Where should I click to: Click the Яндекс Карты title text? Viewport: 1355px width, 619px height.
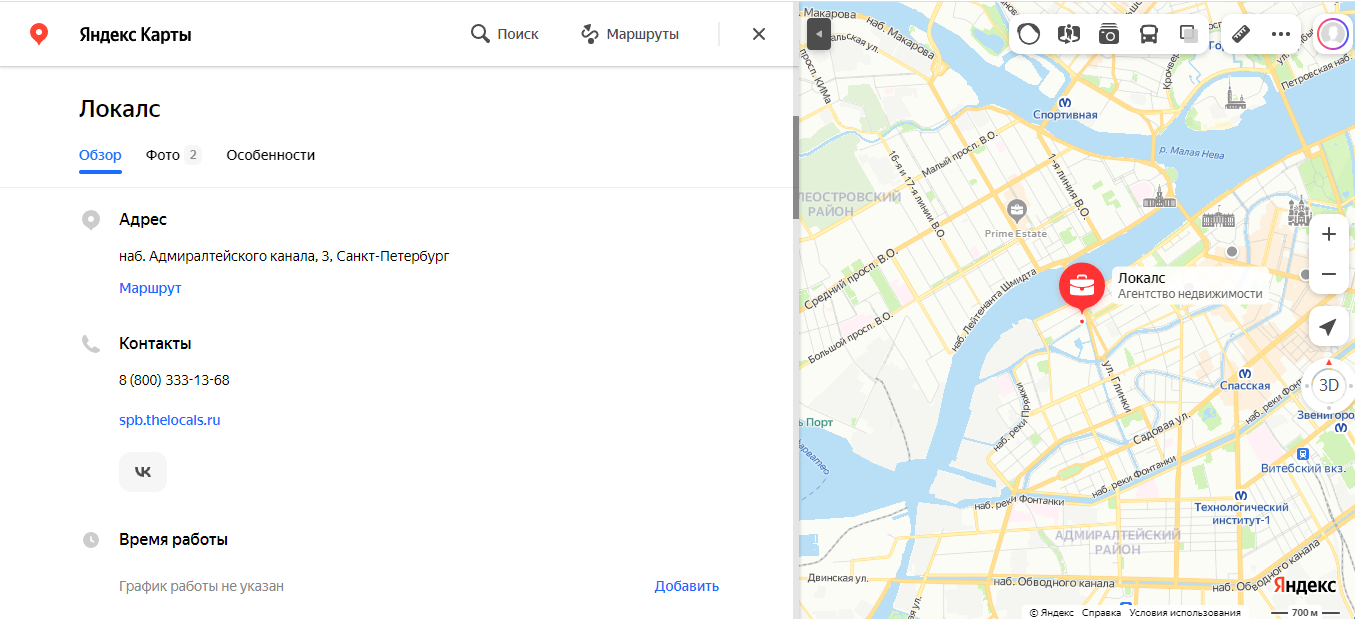click(135, 34)
